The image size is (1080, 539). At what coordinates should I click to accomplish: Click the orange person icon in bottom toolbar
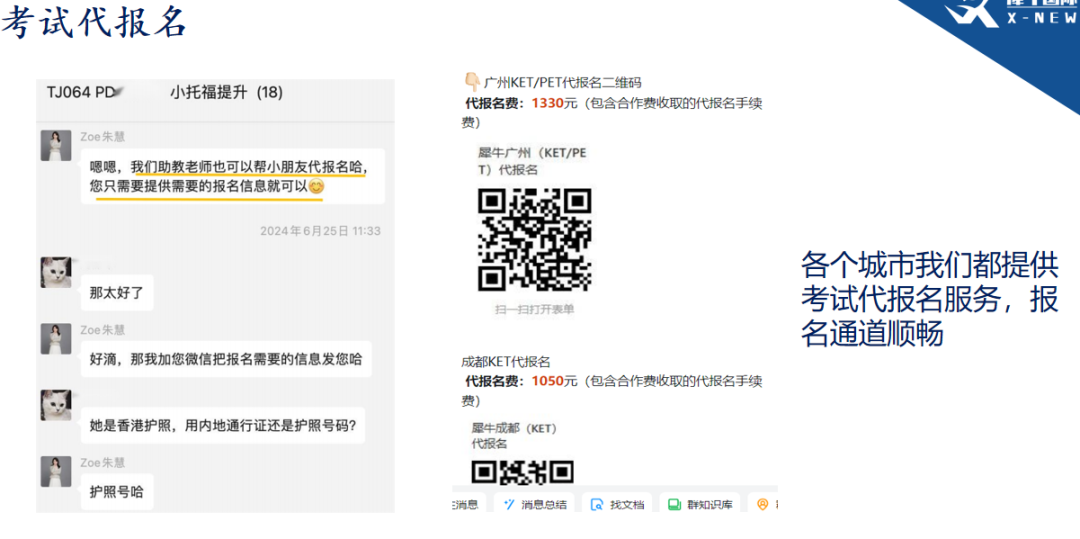click(x=763, y=505)
